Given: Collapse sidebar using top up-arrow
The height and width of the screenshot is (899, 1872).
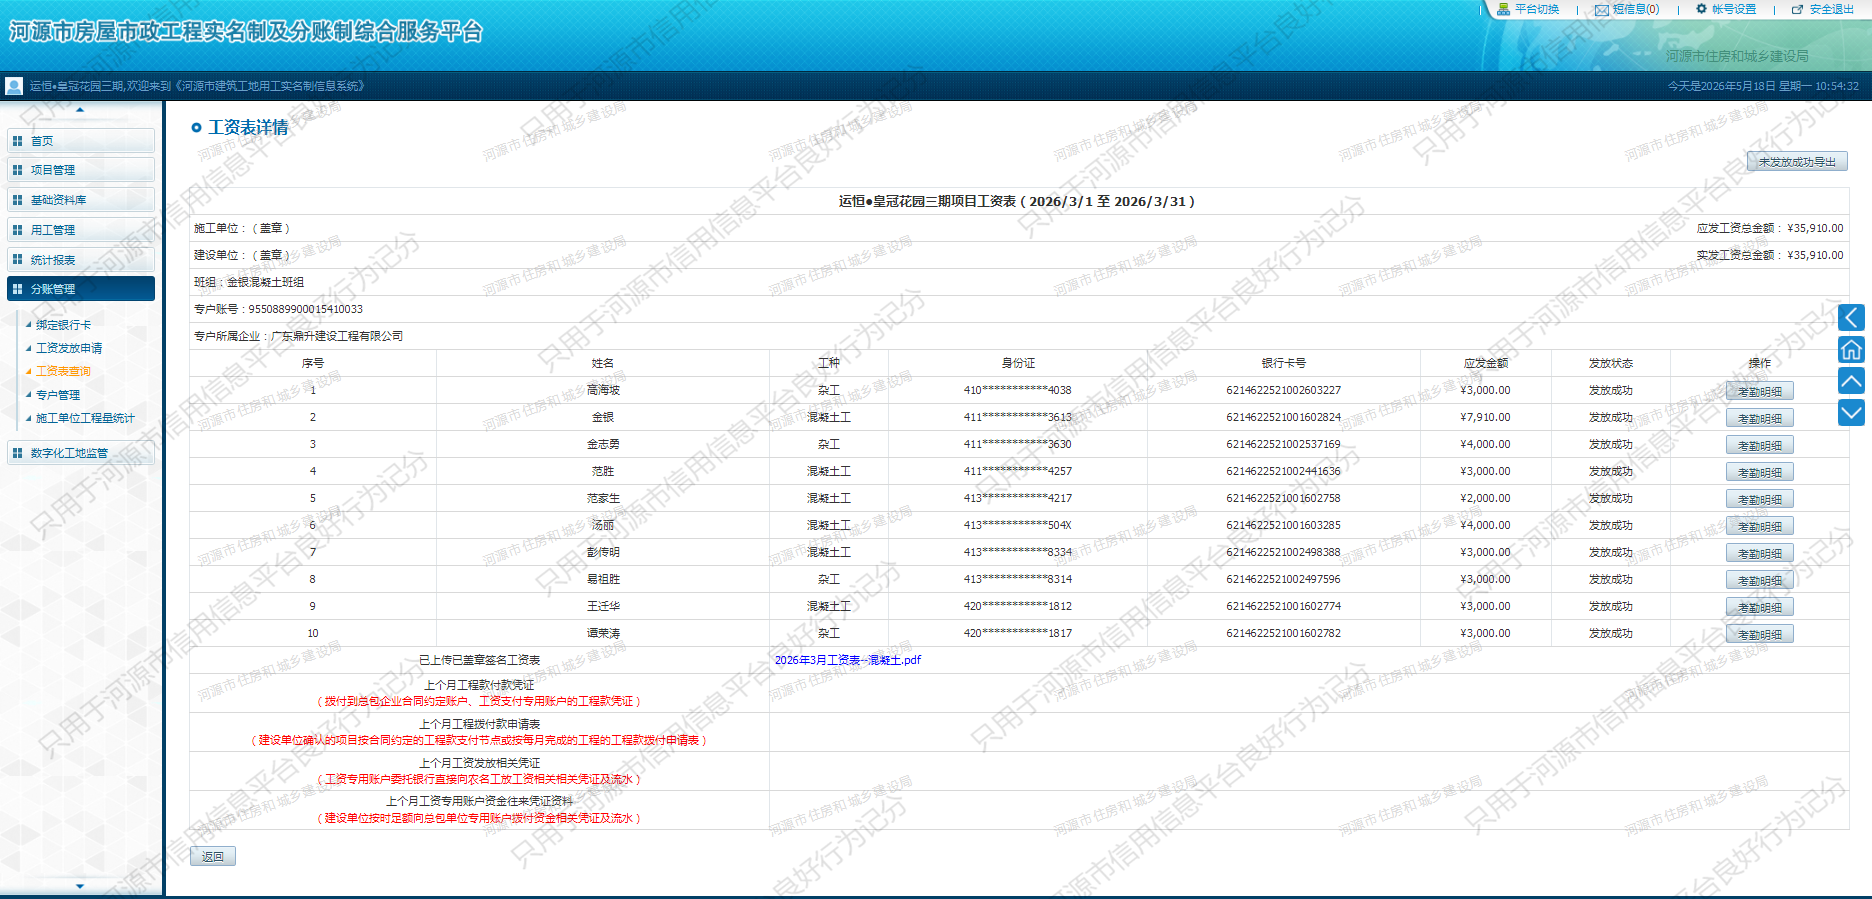Looking at the screenshot, I should (x=80, y=109).
